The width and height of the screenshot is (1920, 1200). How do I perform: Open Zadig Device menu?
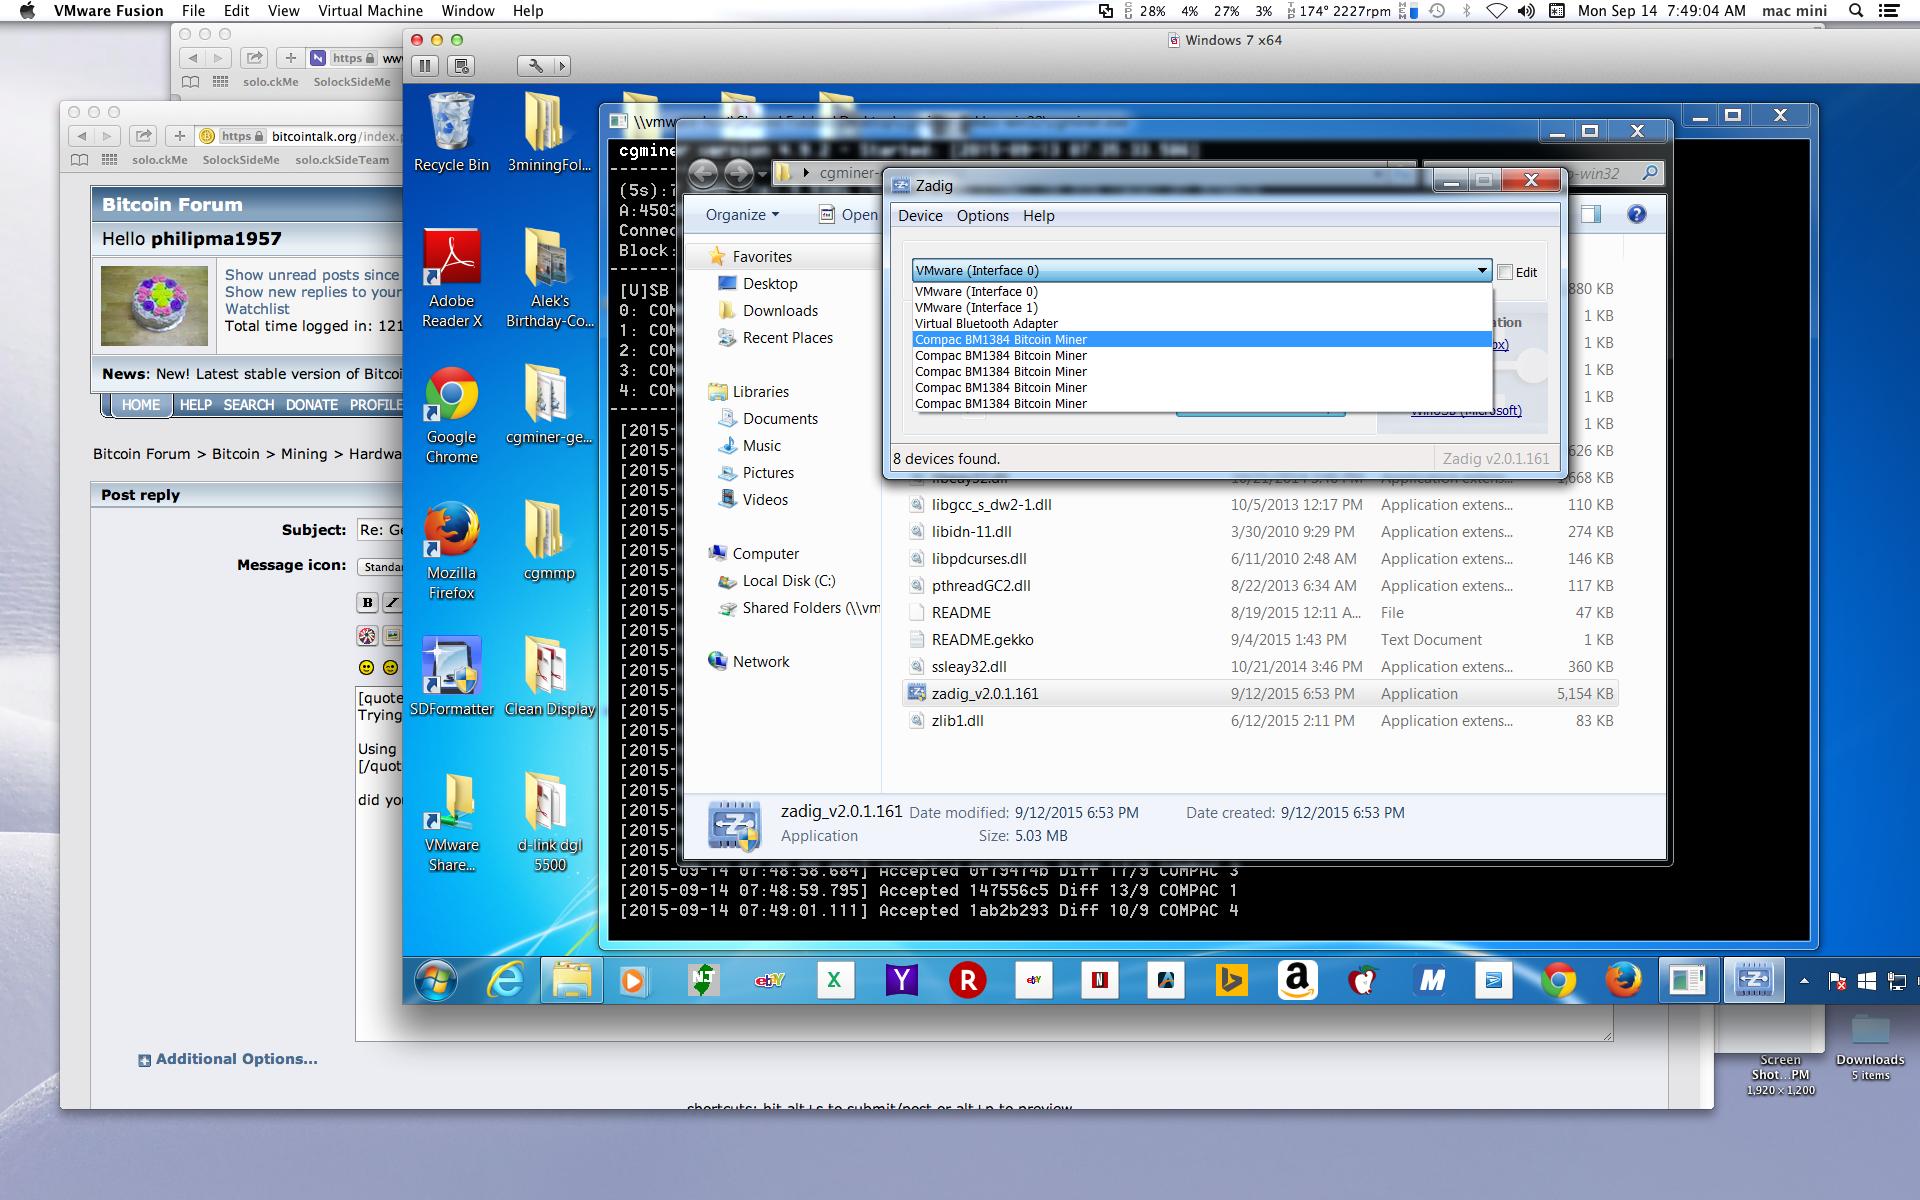pos(920,216)
